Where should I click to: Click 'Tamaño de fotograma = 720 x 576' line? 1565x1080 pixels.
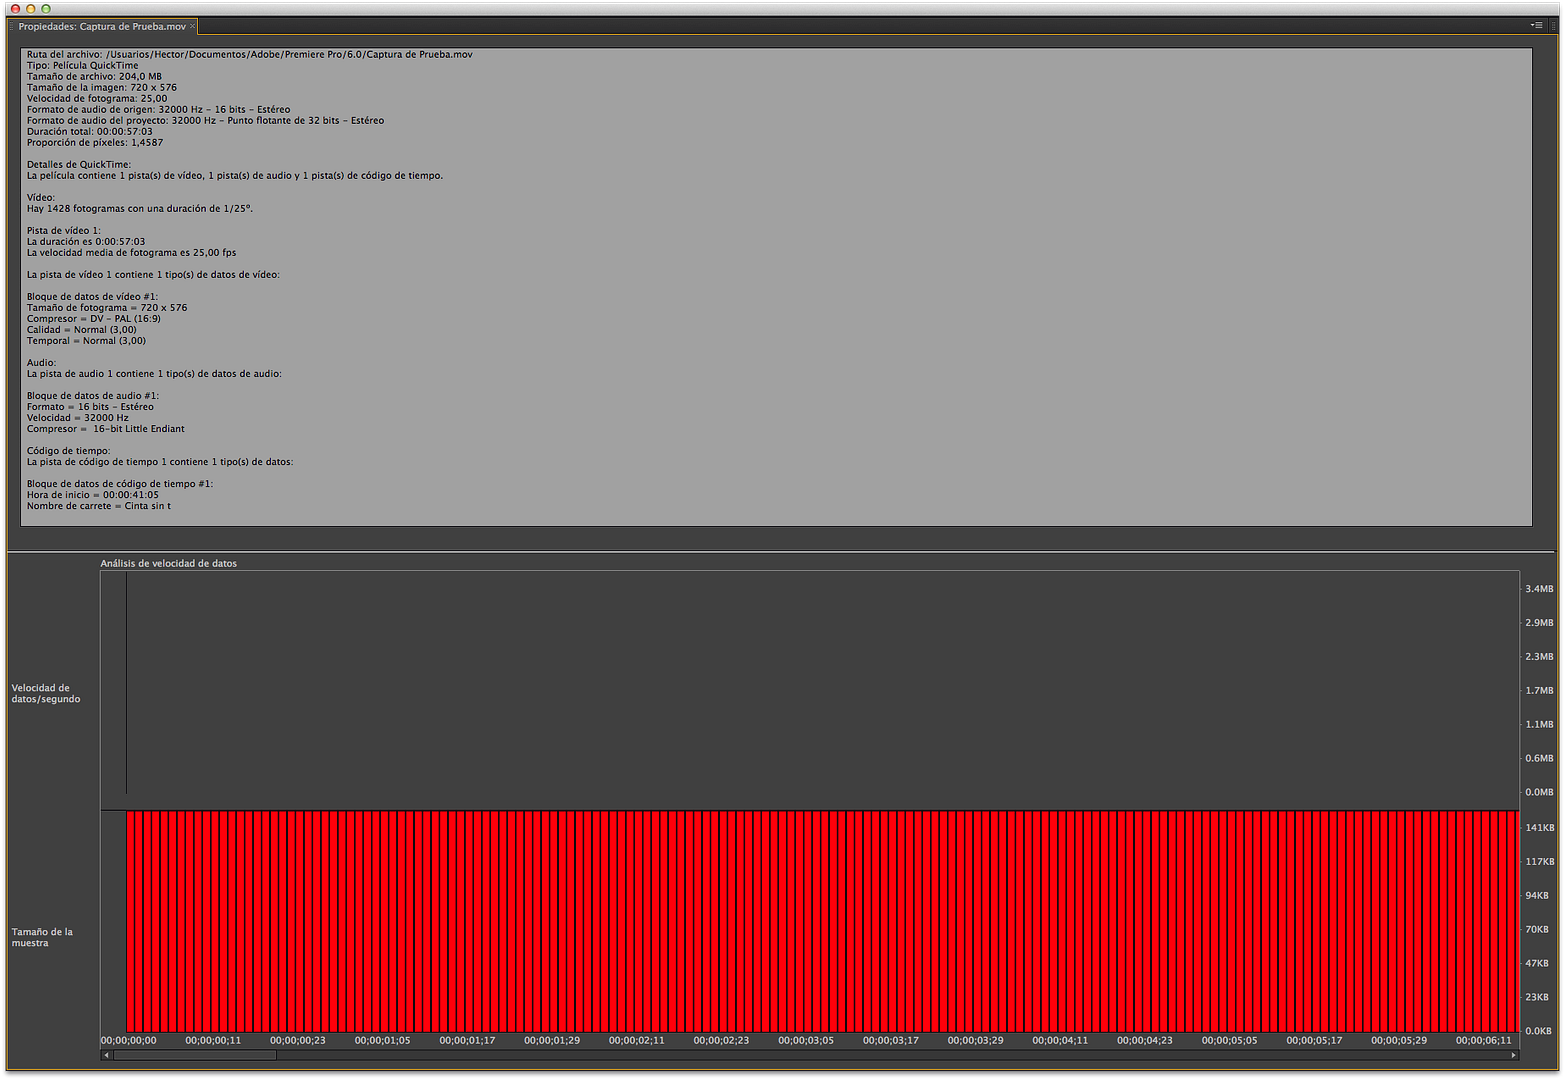click(x=107, y=308)
